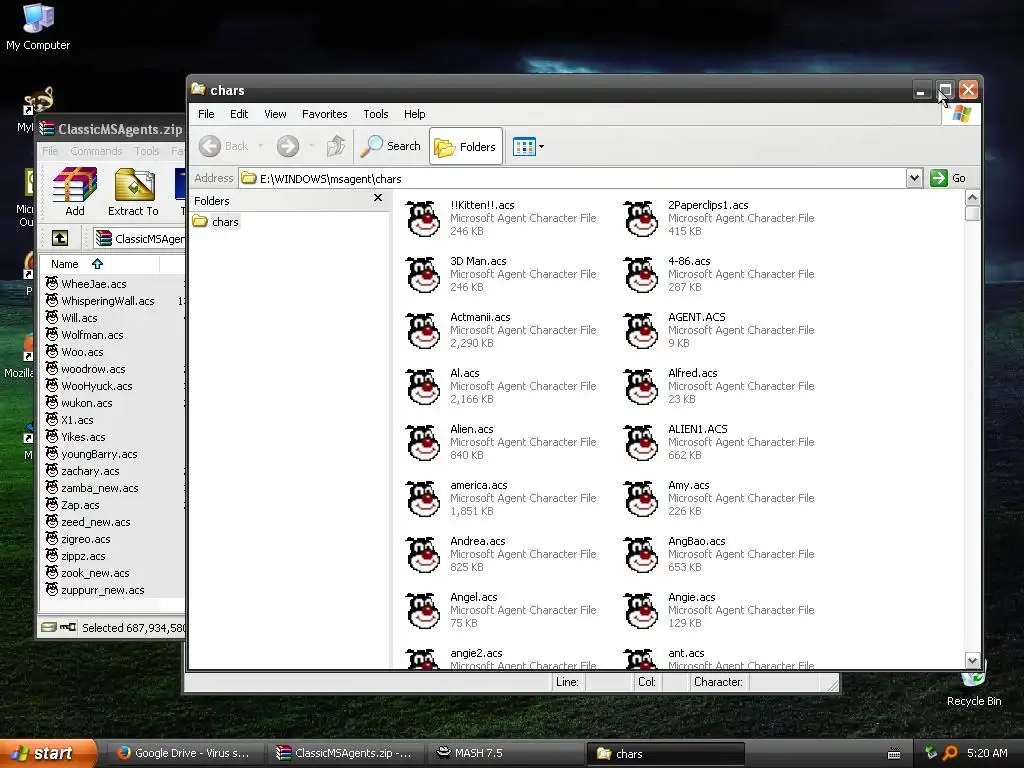This screenshot has width=1024, height=768.
Task: Open the Views dropdown button
Action: (x=528, y=147)
